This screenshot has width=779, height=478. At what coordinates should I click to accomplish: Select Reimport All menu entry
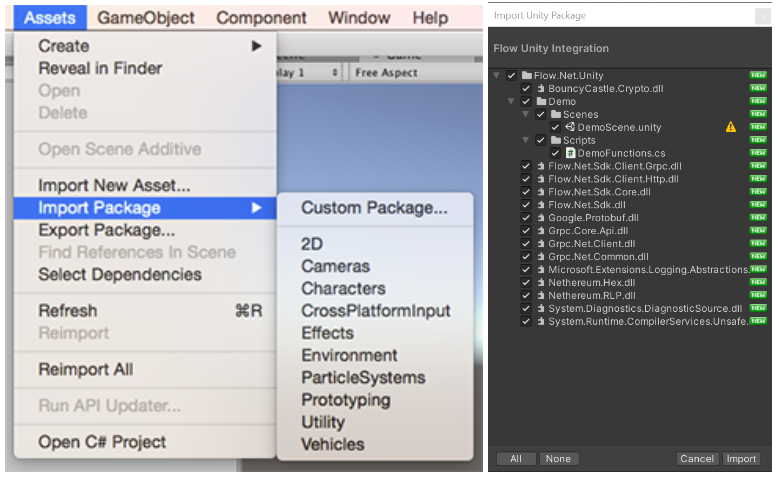[x=145, y=369]
